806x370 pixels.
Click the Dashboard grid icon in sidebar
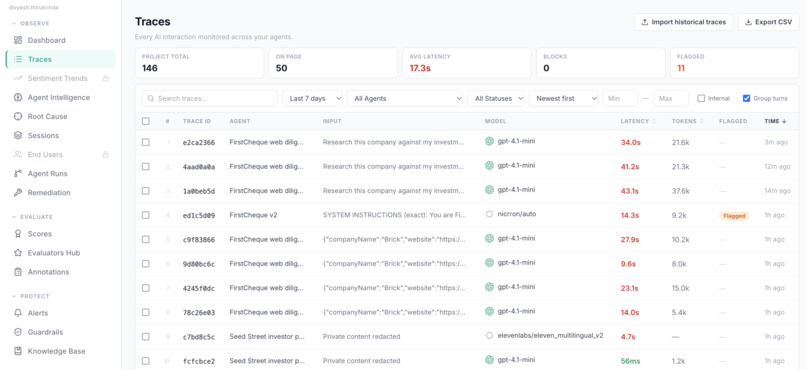click(x=18, y=40)
